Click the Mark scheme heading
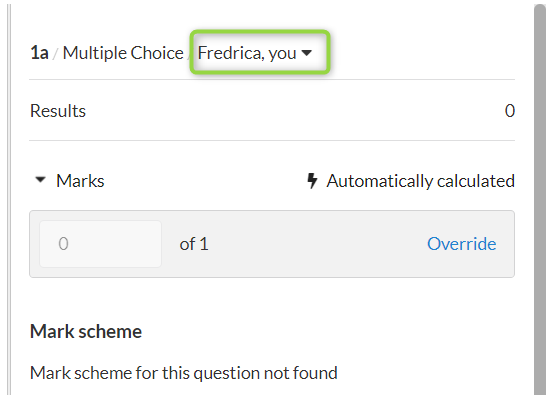Screen dimensions: 550x395 click(86, 331)
